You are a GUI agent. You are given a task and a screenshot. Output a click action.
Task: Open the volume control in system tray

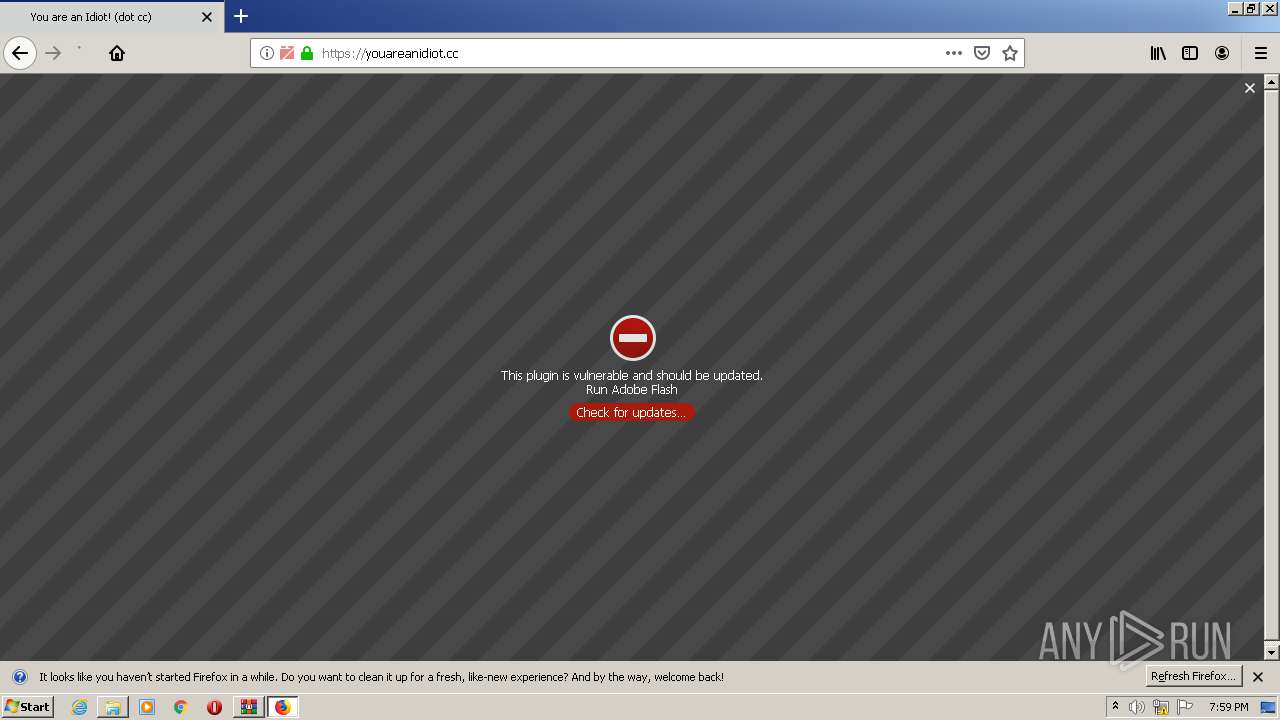pyautogui.click(x=1137, y=707)
